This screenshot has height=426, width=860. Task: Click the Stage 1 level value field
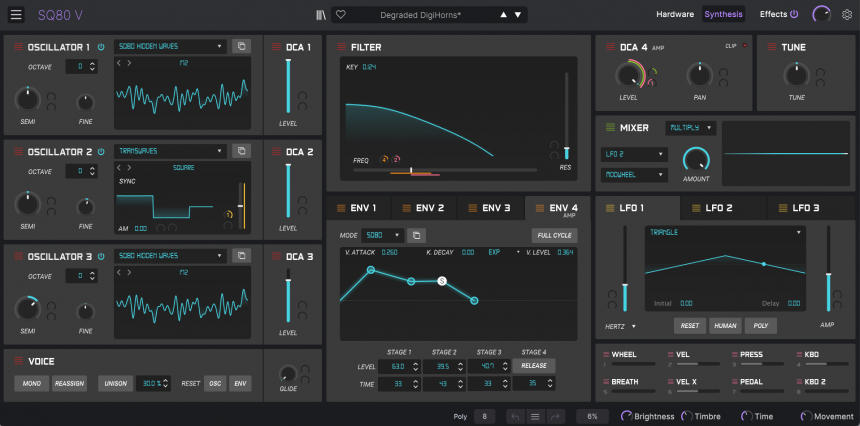(x=399, y=366)
